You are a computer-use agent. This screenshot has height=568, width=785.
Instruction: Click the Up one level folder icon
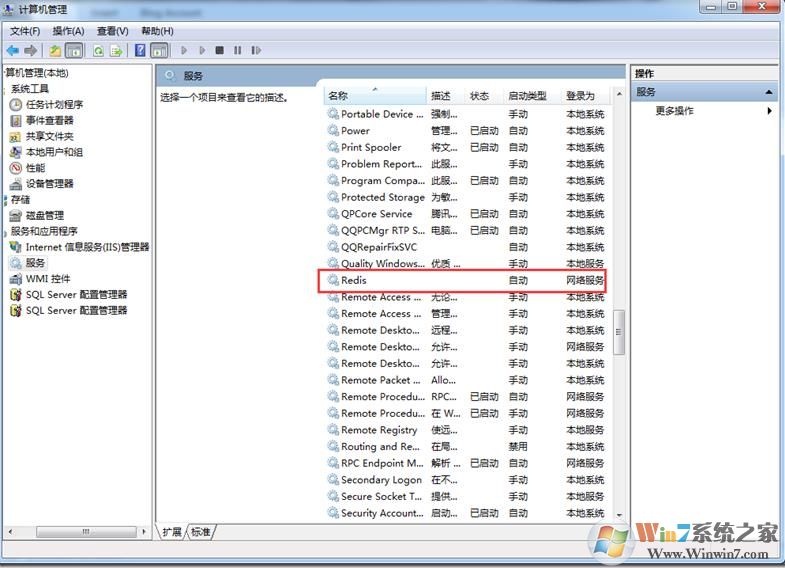[55, 50]
